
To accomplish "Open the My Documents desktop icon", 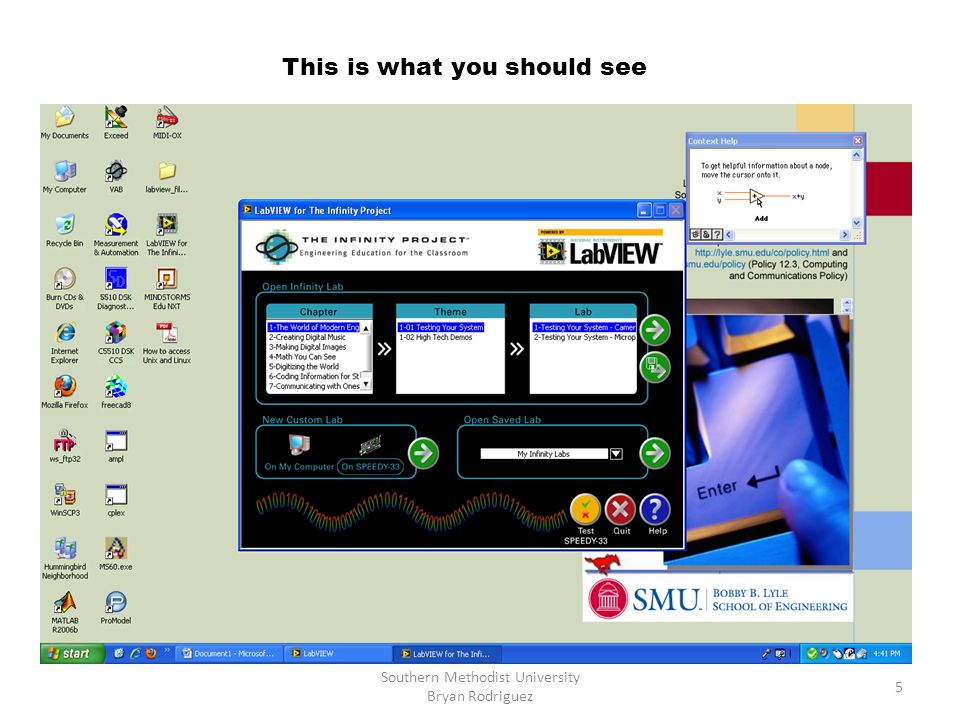I will tap(64, 122).
